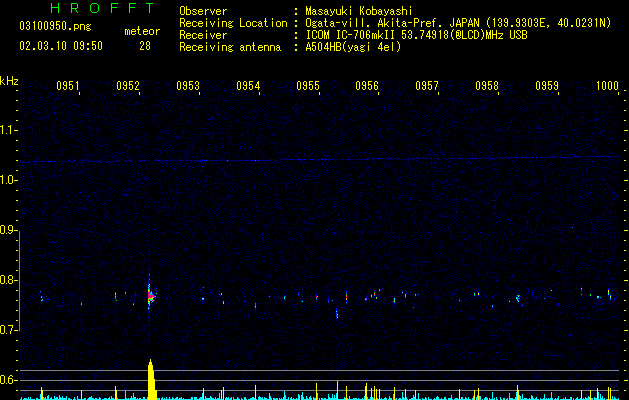The image size is (629, 400).
Task: Click the 1.0 kHz axis label
Action: coord(8,180)
